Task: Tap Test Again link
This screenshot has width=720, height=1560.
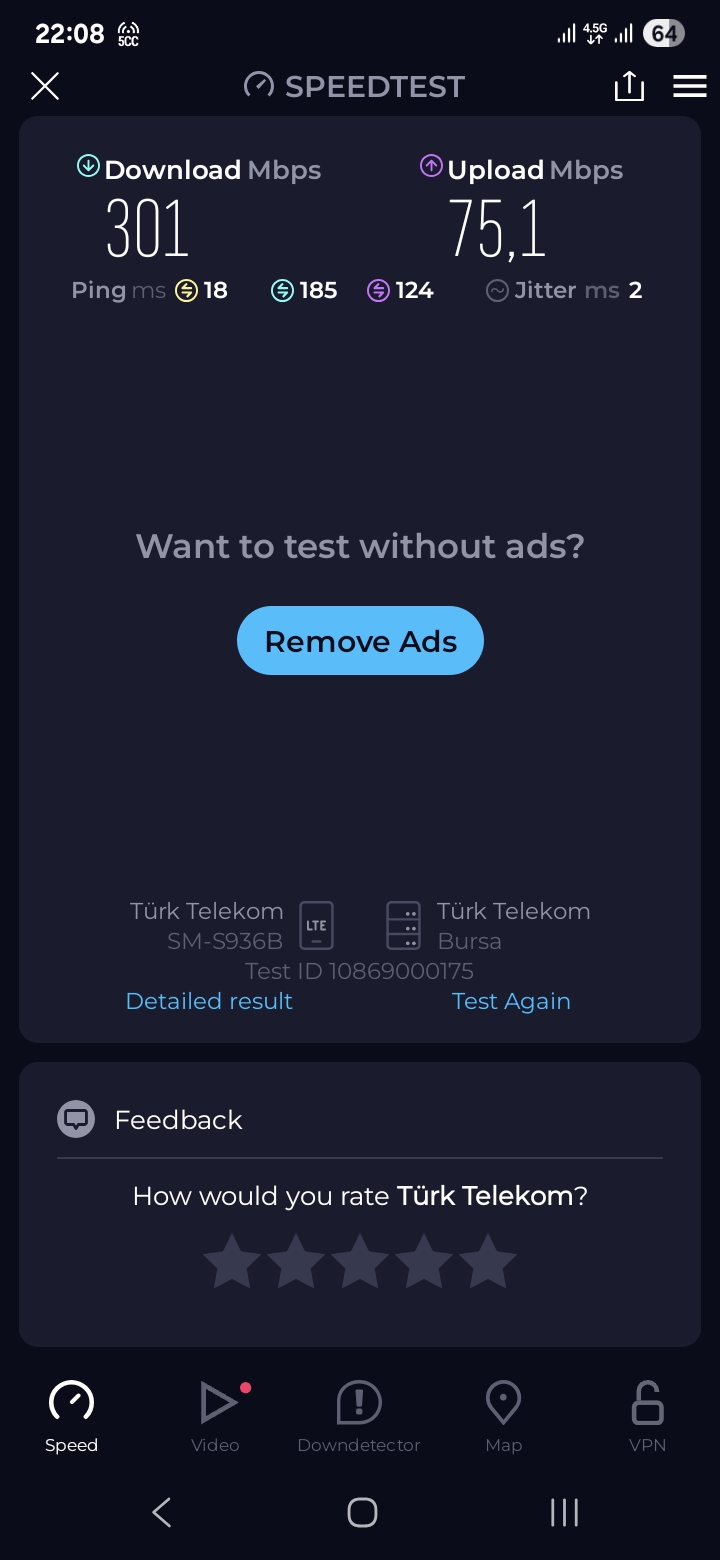Action: tap(511, 1001)
